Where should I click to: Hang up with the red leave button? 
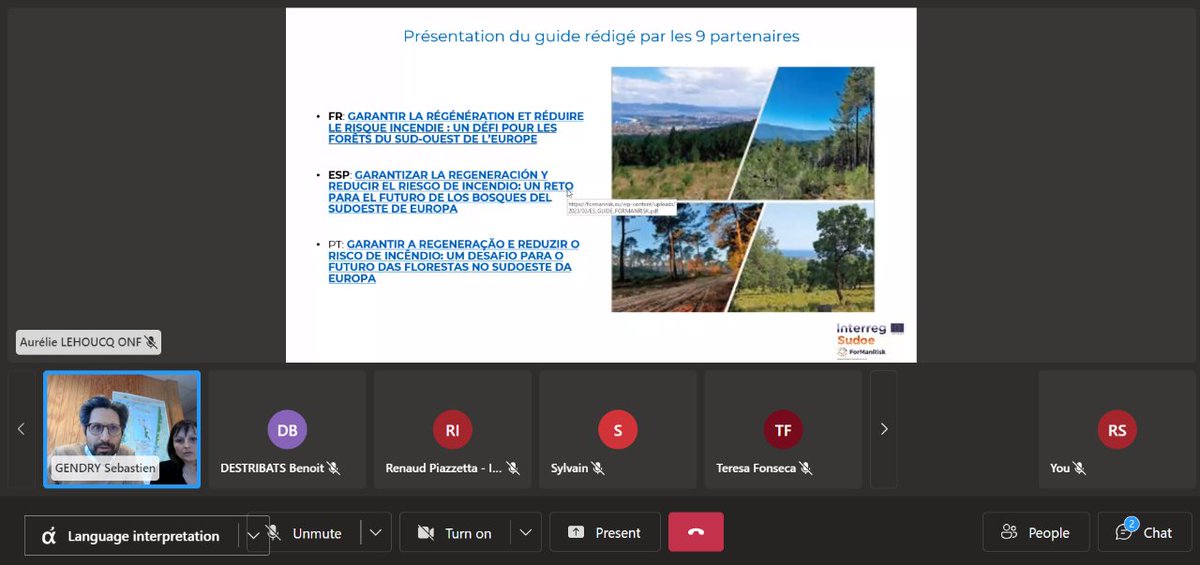[696, 533]
